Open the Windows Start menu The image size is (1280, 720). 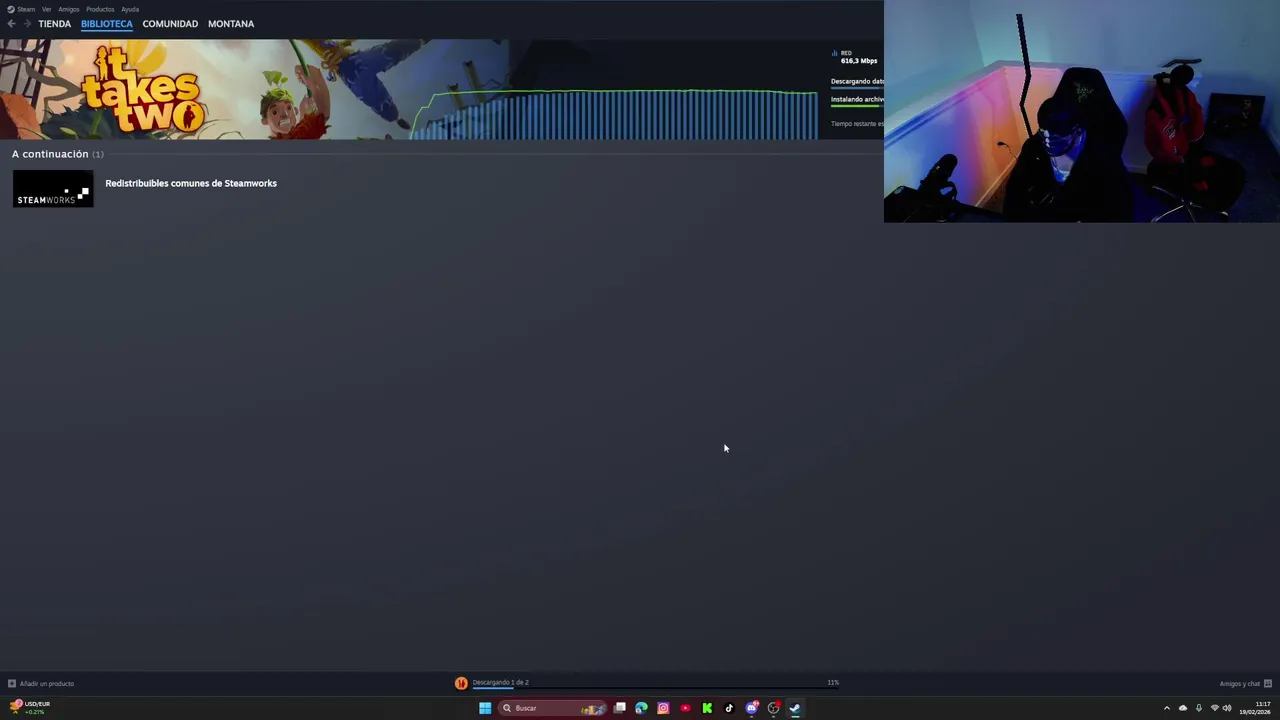coord(485,708)
